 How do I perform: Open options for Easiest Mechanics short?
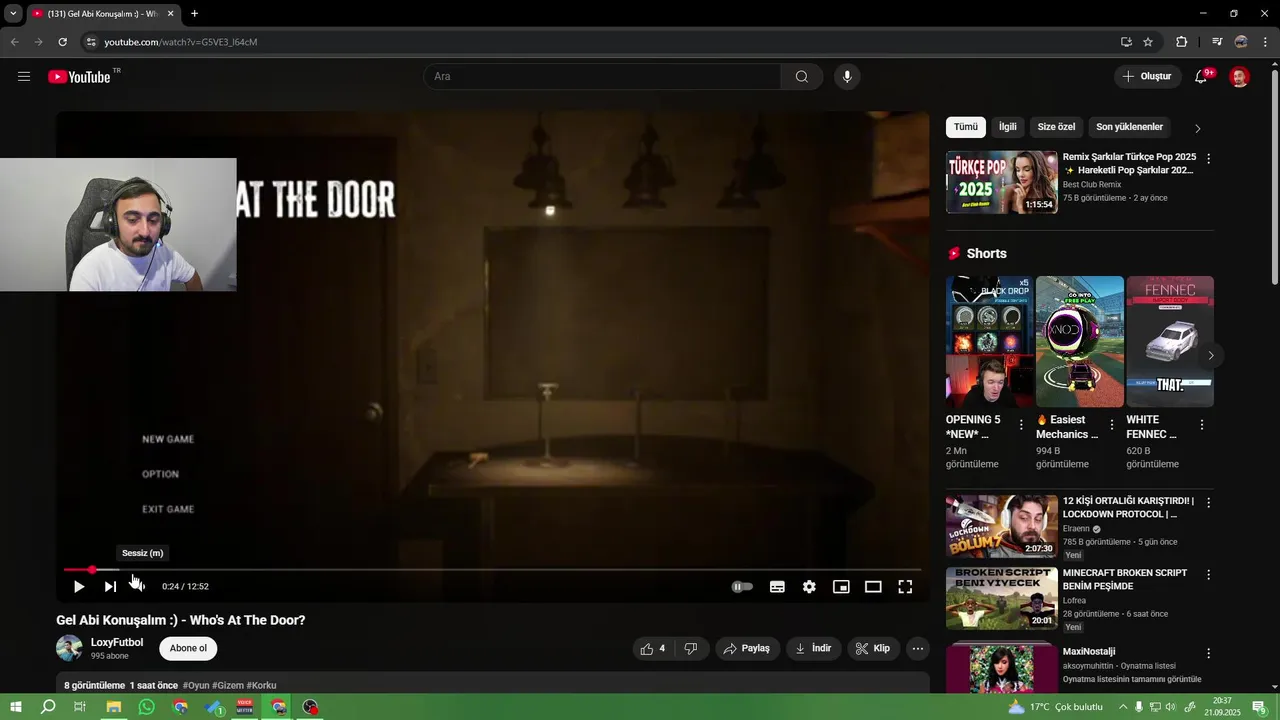pos(1111,425)
